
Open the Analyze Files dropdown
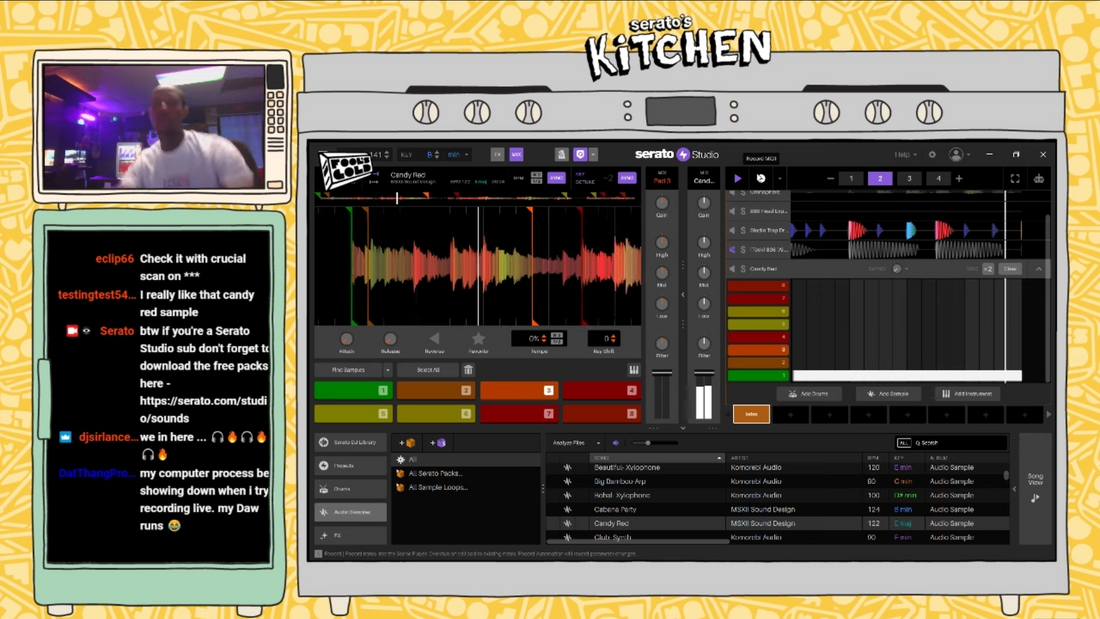577,443
